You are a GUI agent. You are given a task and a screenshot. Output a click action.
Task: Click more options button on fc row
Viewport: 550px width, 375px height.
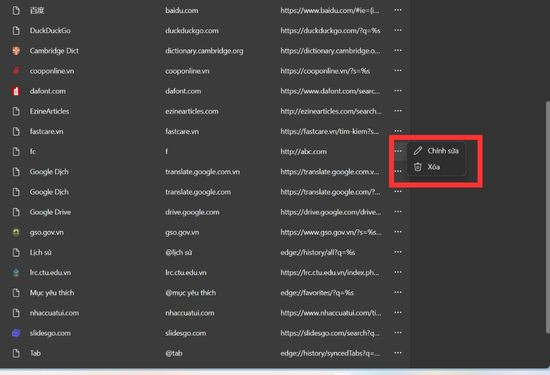(x=398, y=151)
